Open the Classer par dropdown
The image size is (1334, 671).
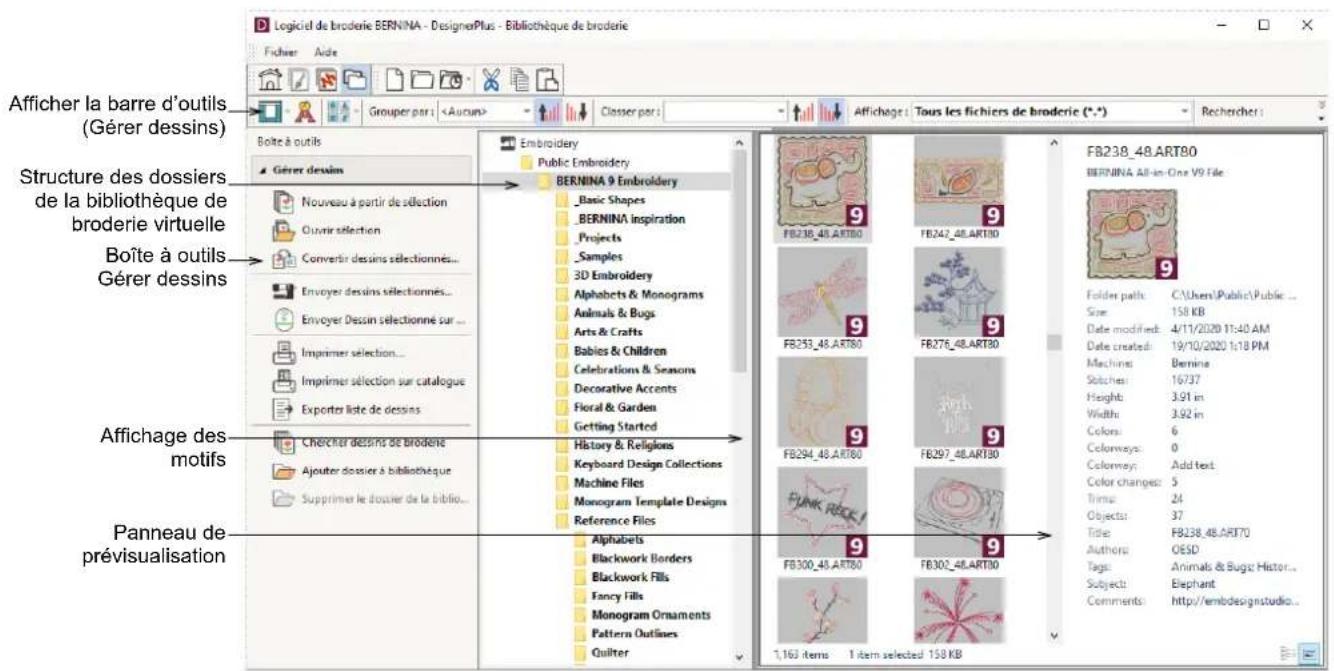coord(782,112)
